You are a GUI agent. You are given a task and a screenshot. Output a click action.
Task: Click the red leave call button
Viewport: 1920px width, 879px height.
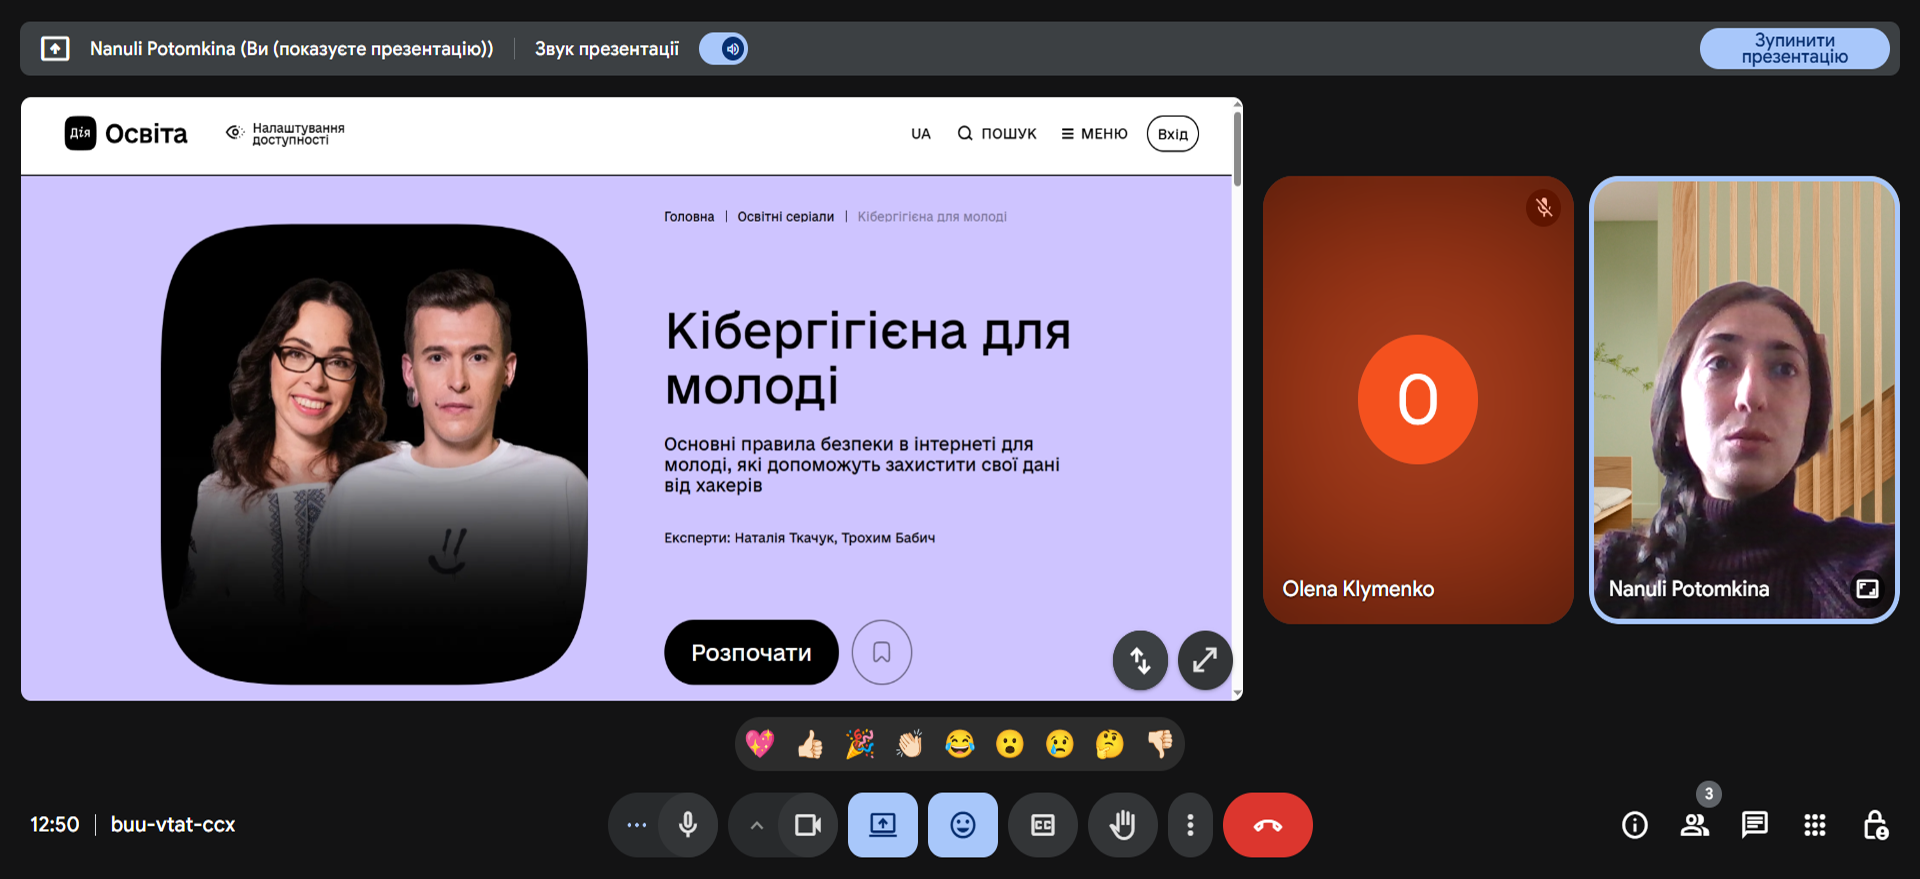[1267, 825]
